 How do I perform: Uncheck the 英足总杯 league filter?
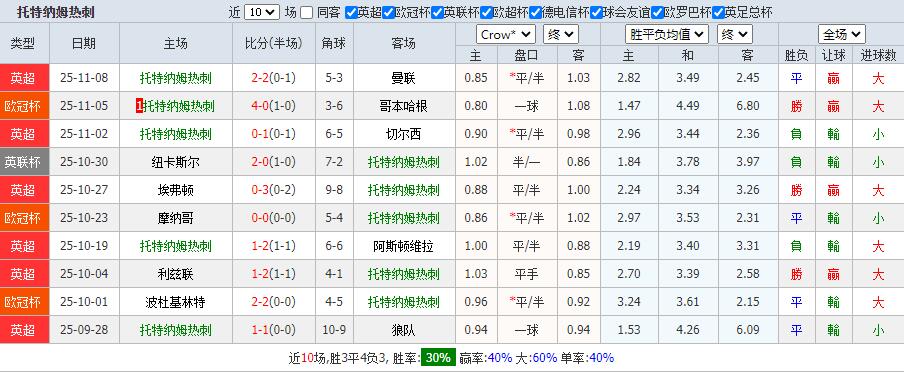[x=718, y=13]
